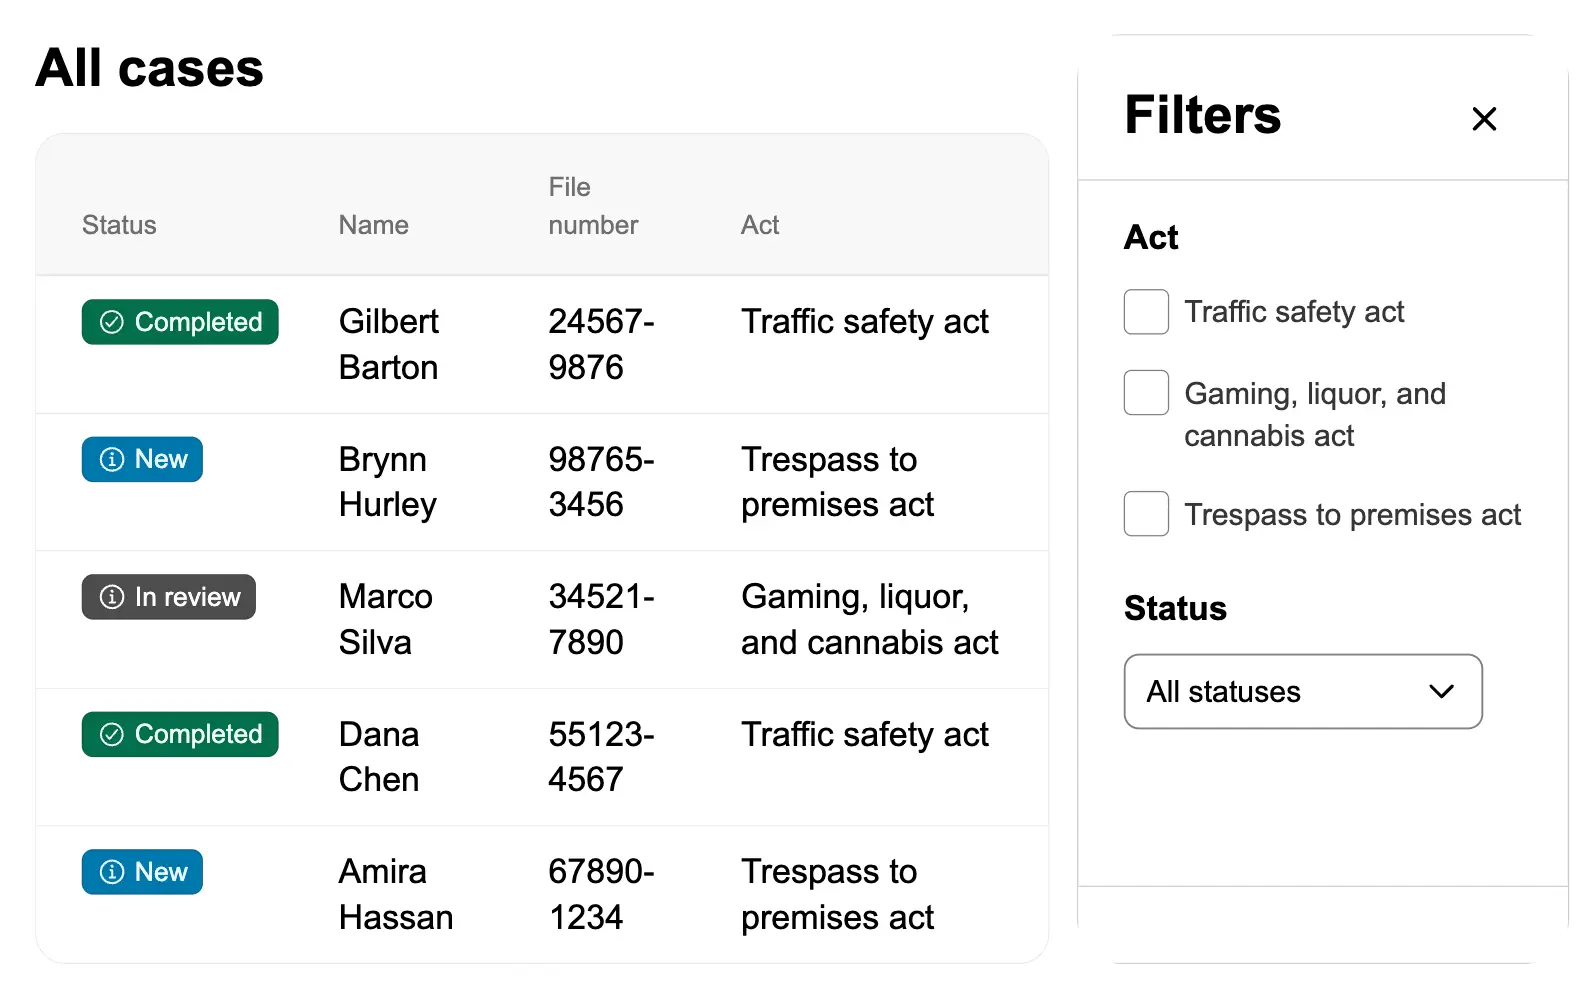Click file number 98765-3456
The height and width of the screenshot is (983, 1578).
pos(600,482)
